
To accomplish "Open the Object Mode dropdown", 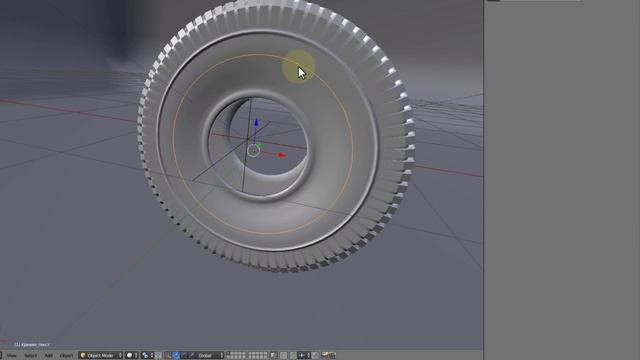I will click(101, 356).
